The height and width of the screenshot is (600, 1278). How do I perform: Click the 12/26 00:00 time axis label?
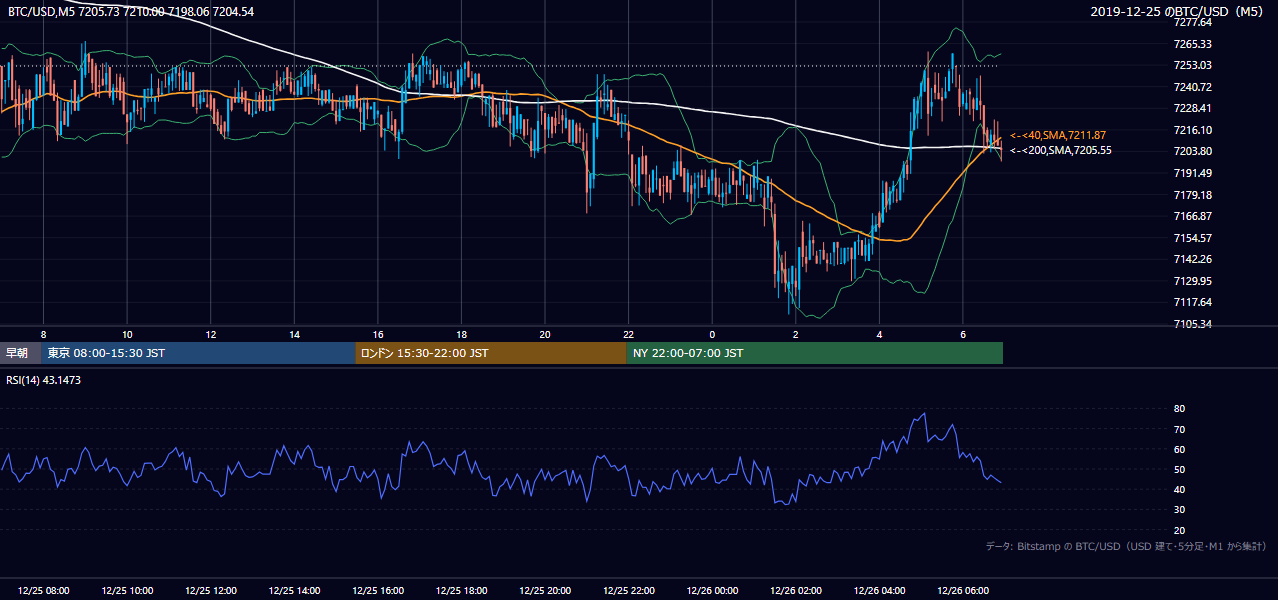pyautogui.click(x=712, y=591)
